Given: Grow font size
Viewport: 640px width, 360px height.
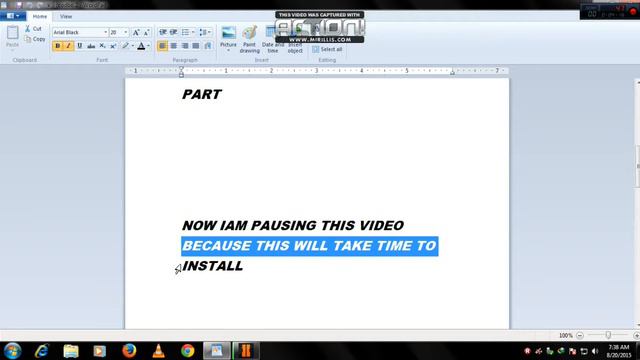Looking at the screenshot, I should (136, 32).
